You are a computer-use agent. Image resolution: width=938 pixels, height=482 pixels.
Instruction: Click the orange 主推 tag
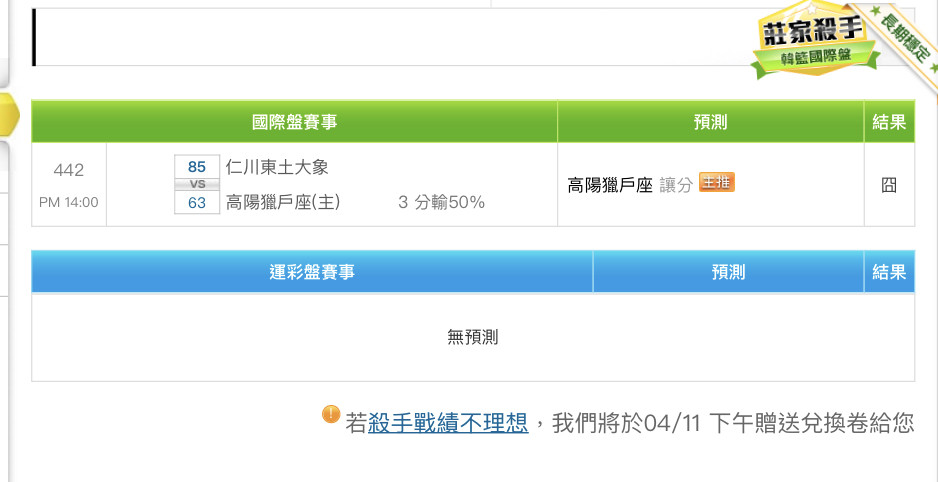click(717, 182)
